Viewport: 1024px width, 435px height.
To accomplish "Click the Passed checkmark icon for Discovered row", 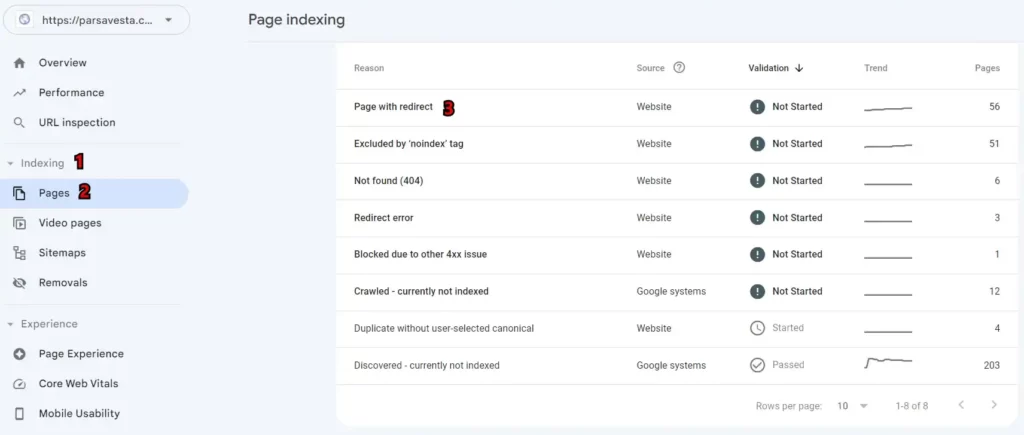I will [757, 365].
